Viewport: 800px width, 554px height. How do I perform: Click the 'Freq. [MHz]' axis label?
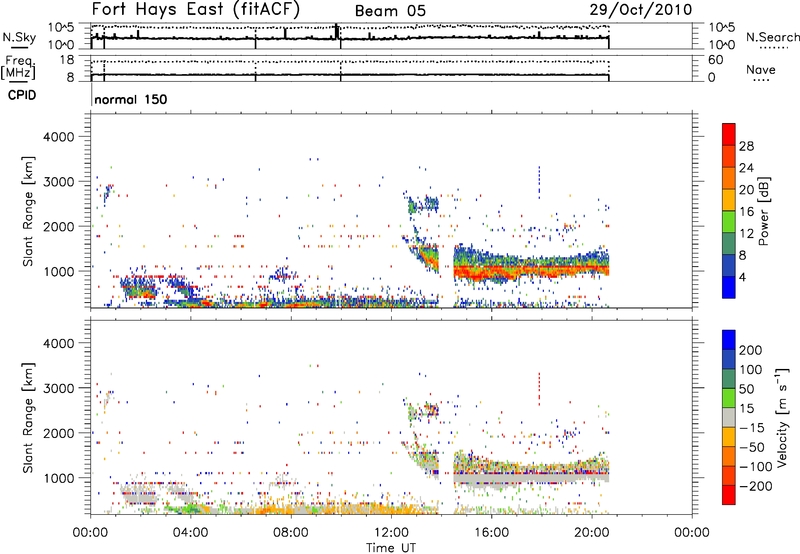(x=18, y=68)
